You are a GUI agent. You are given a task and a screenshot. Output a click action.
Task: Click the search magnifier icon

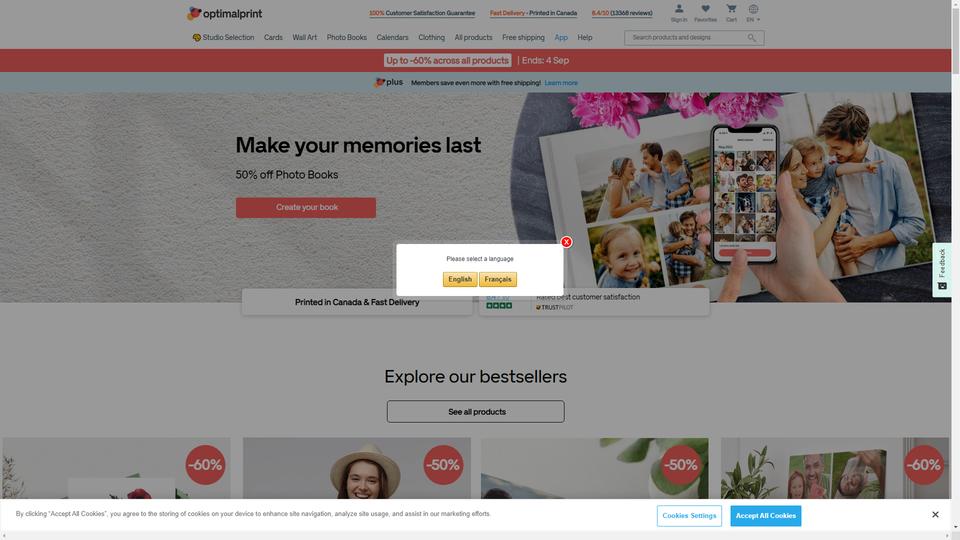752,38
